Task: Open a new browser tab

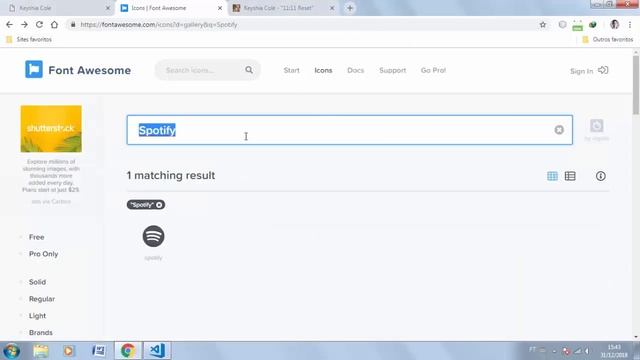Action: pos(350,8)
